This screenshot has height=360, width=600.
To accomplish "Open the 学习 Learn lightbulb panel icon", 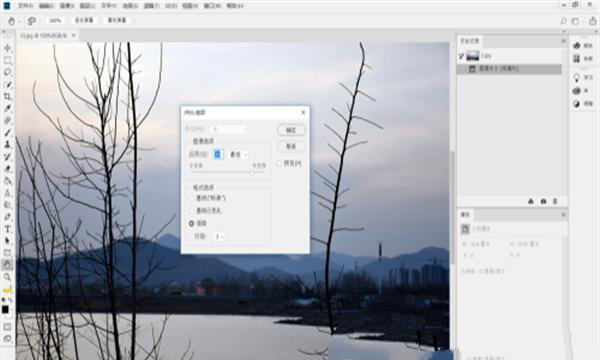I will pos(577,78).
